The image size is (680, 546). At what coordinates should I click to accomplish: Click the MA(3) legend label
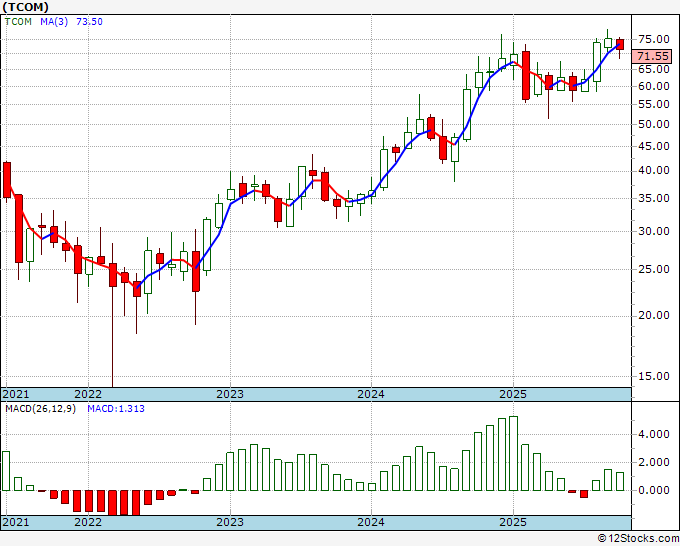54,22
